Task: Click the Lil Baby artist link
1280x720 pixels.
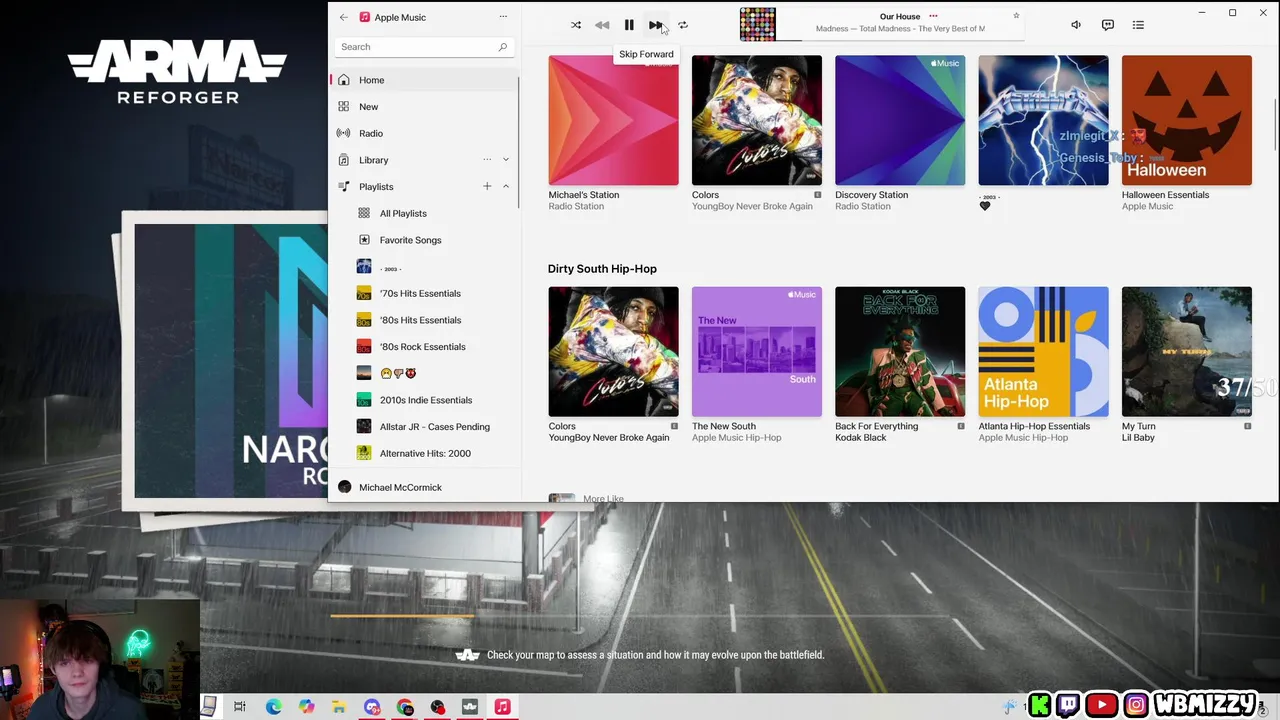Action: pos(1138,438)
